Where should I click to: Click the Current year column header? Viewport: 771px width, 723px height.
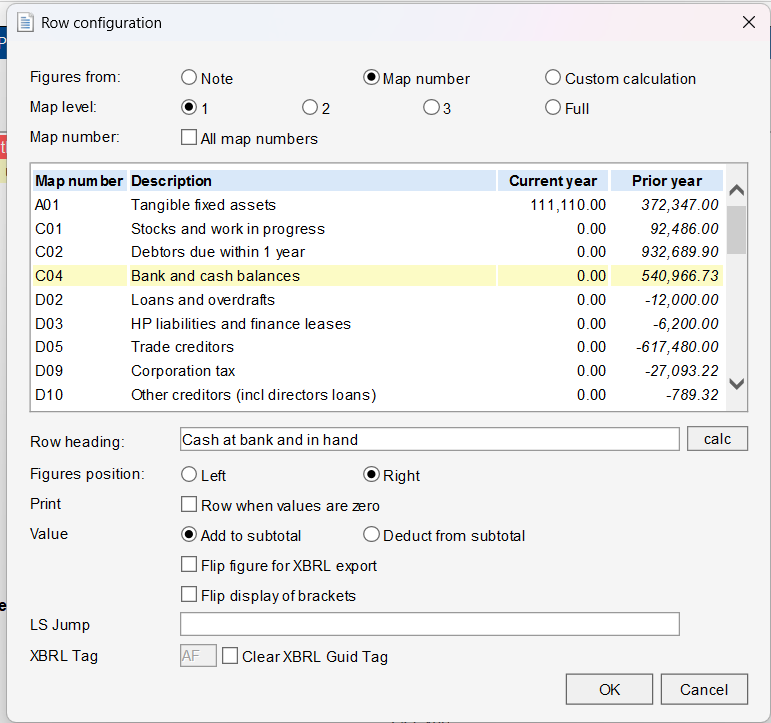(x=553, y=181)
